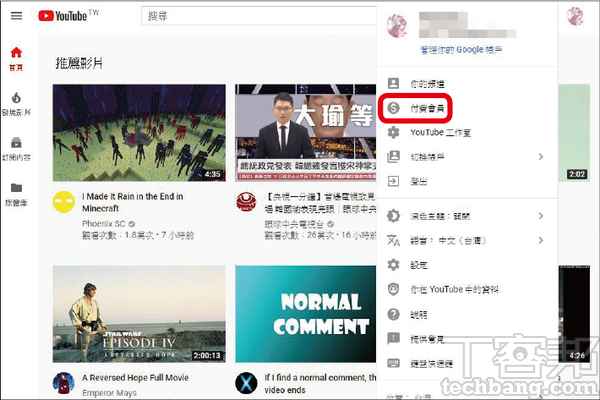Open Phoenix SC channel avatar
This screenshot has width=600, height=400.
tap(64, 202)
